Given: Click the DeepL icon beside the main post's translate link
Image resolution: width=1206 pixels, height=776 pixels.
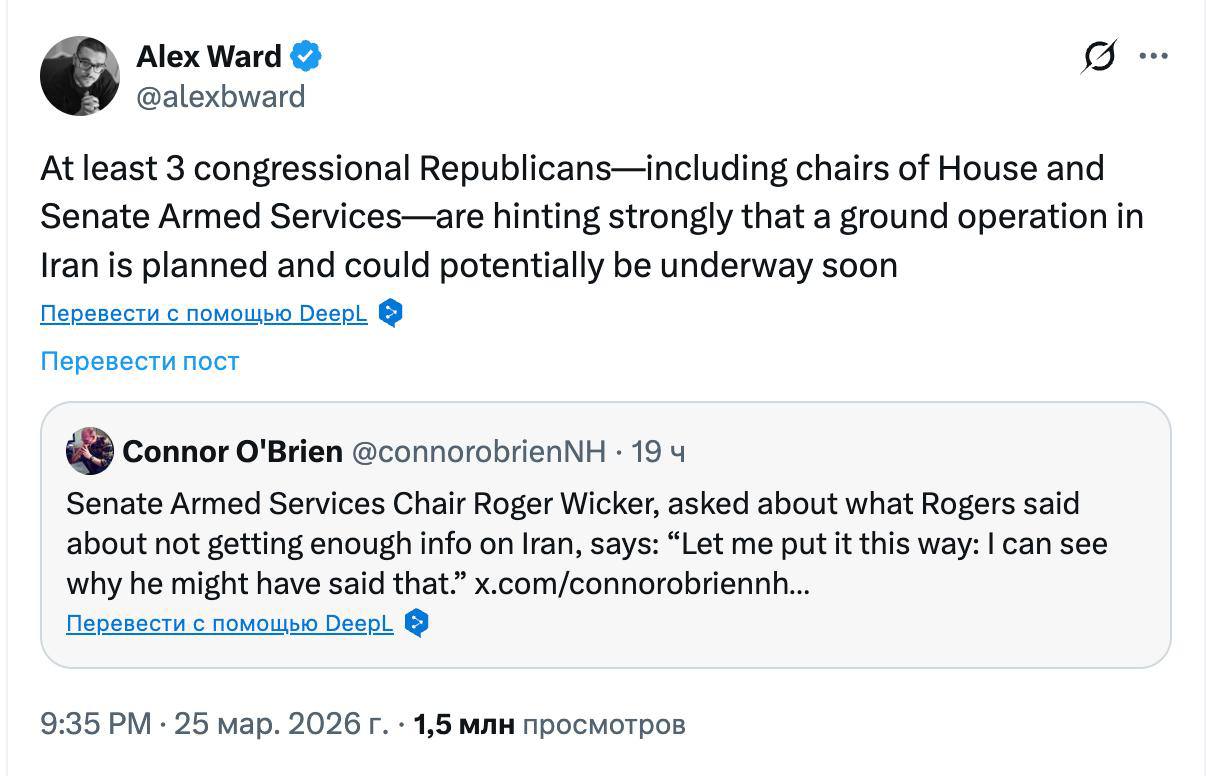Looking at the screenshot, I should (x=391, y=313).
